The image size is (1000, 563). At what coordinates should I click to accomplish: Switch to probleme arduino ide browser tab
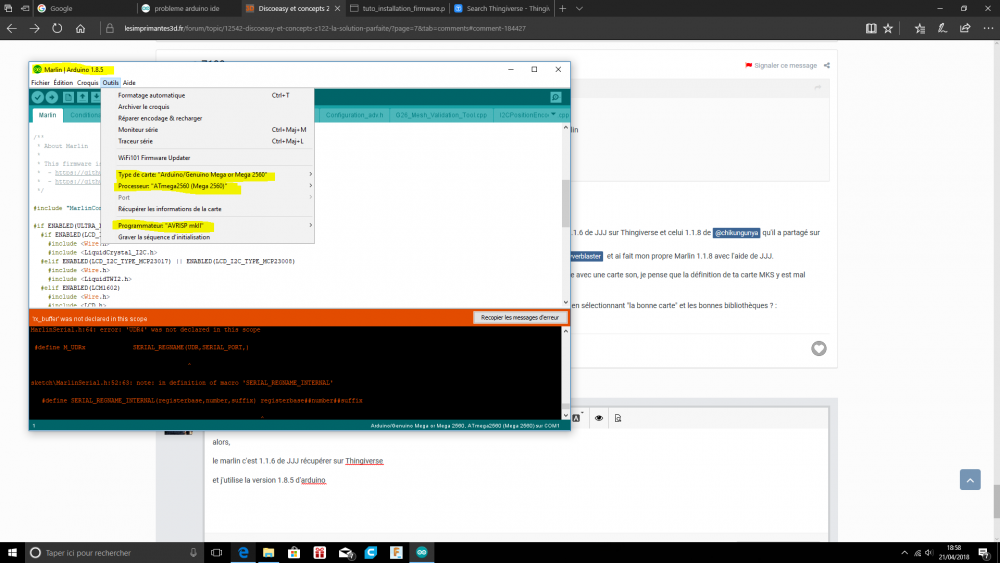click(189, 8)
